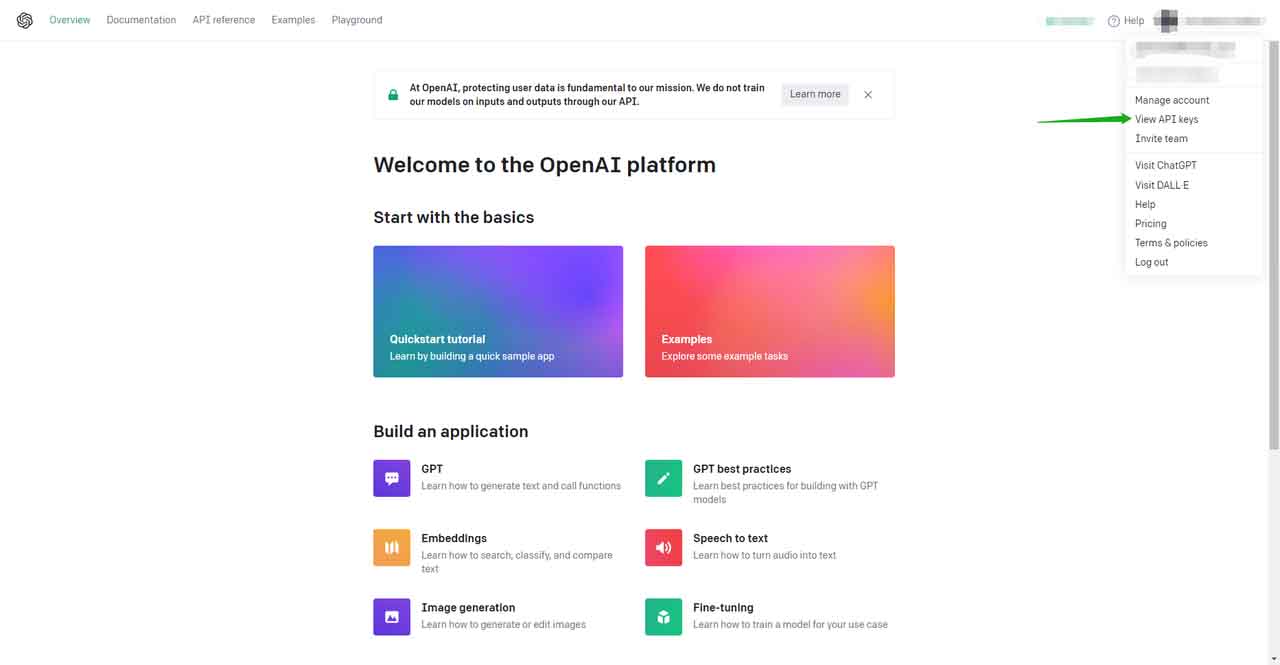Click the page vertical scrollbar
This screenshot has height=665, width=1280.
[1273, 250]
